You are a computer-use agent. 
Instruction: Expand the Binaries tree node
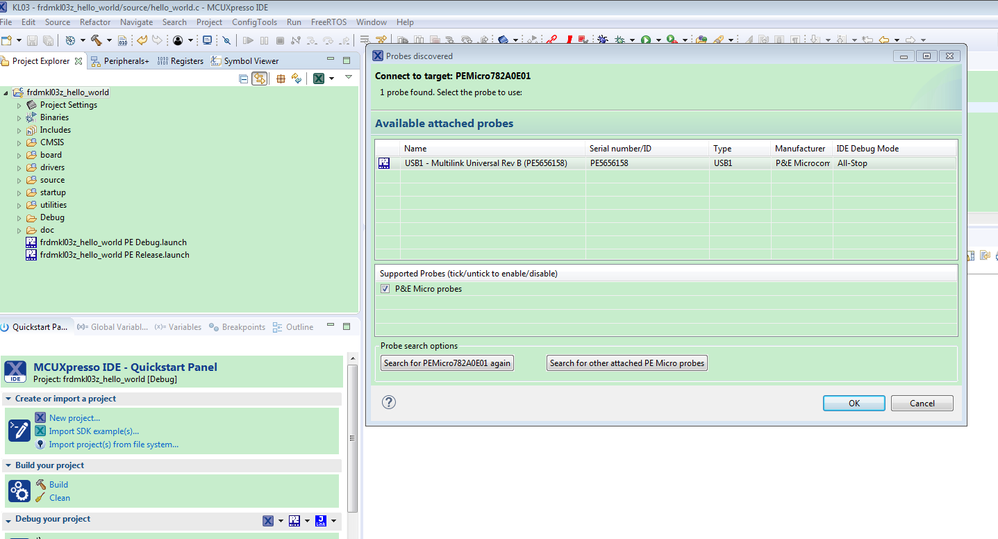tap(19, 118)
